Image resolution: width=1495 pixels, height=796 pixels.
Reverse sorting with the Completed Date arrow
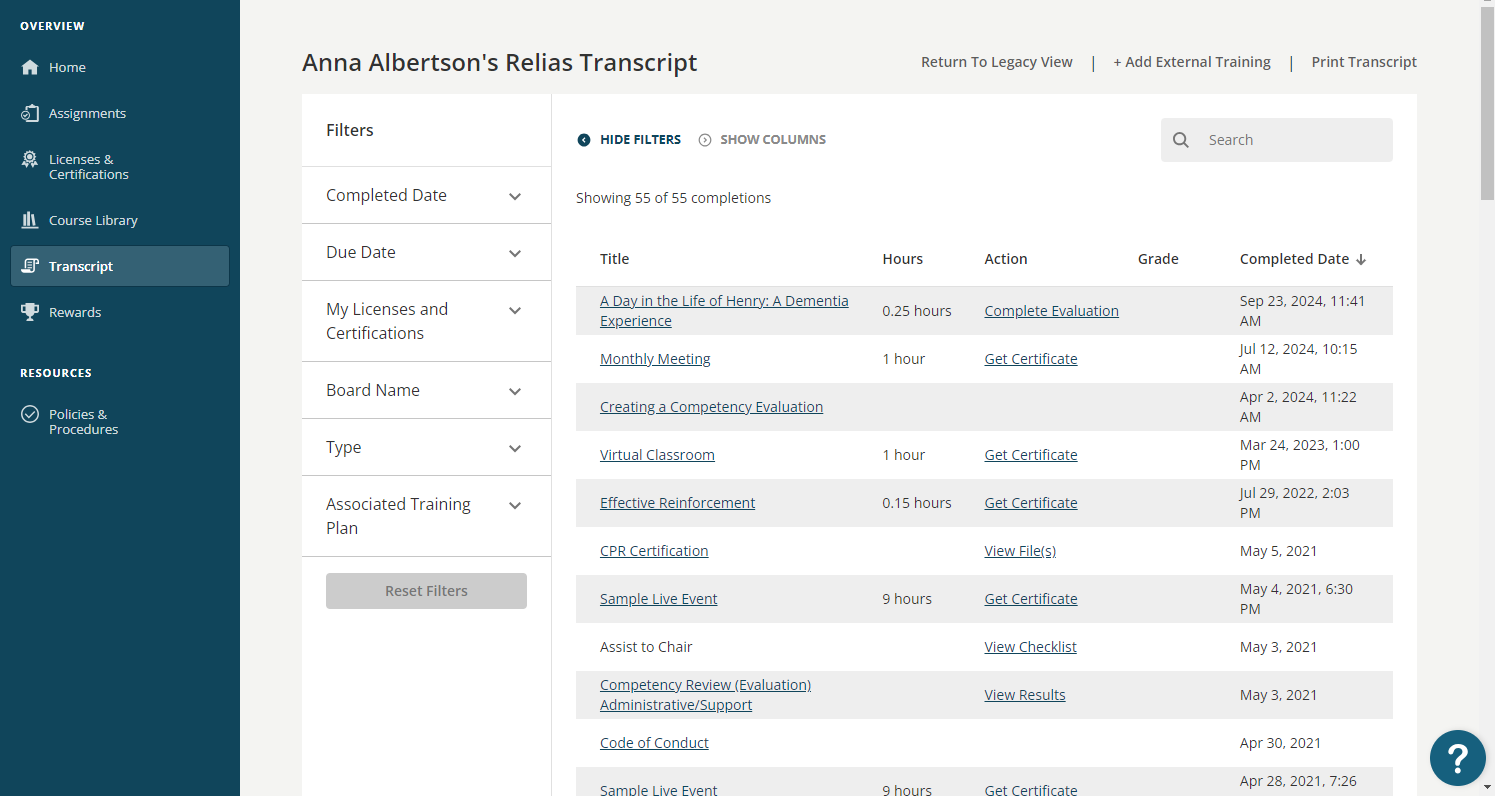[x=1362, y=259]
